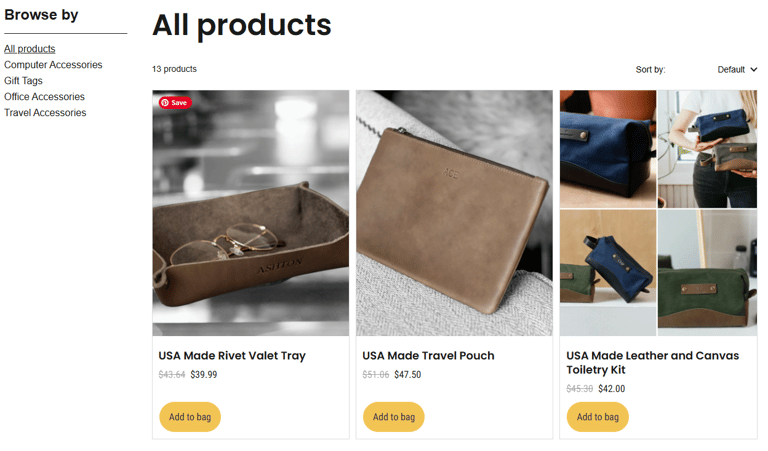Click the All products page heading
The image size is (768, 451).
click(x=242, y=25)
